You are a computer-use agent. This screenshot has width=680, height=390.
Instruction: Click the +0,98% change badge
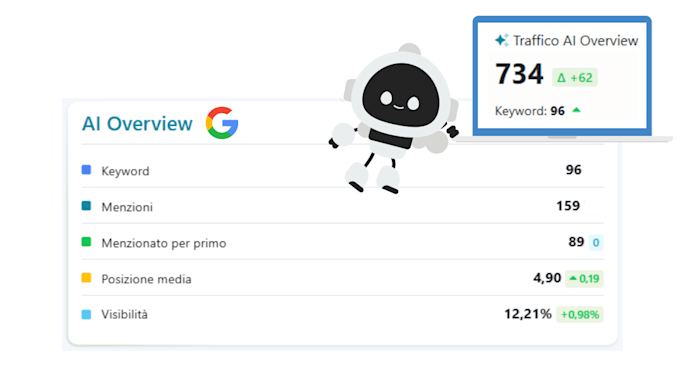[580, 315]
